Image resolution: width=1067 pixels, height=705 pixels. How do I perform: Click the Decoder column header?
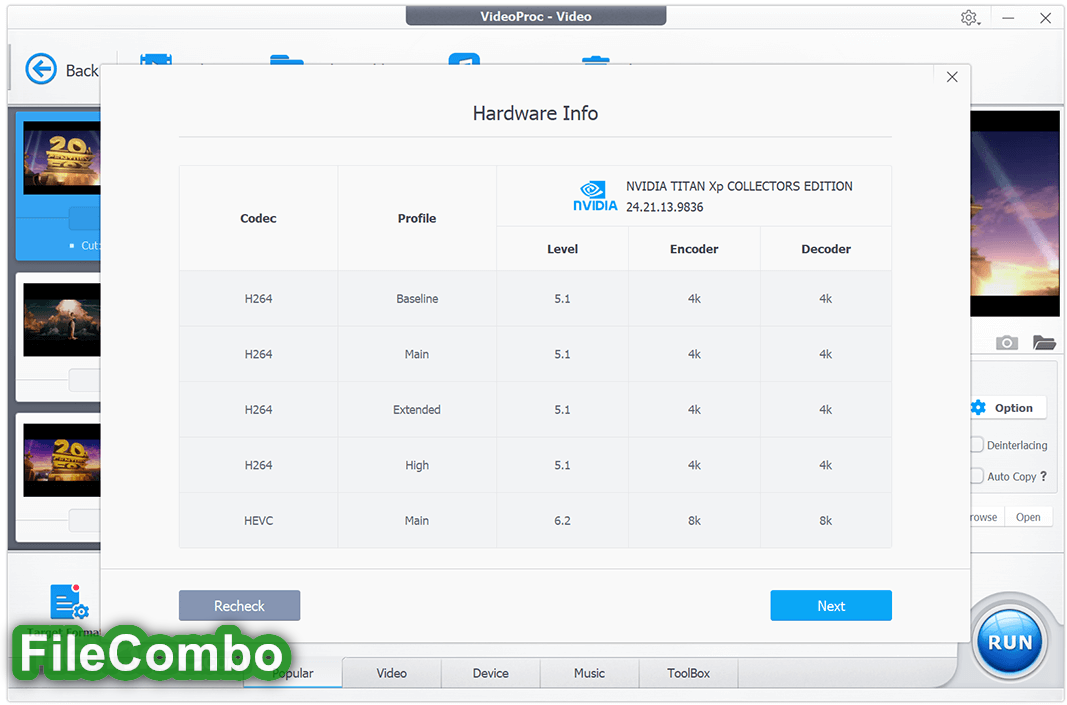[826, 249]
